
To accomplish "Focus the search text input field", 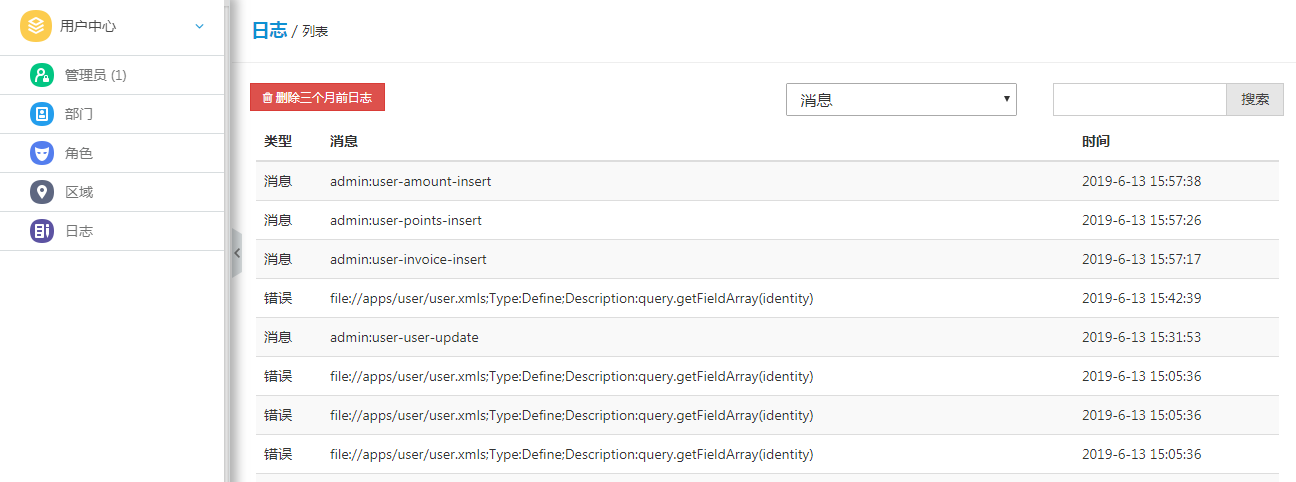I will pyautogui.click(x=1140, y=99).
